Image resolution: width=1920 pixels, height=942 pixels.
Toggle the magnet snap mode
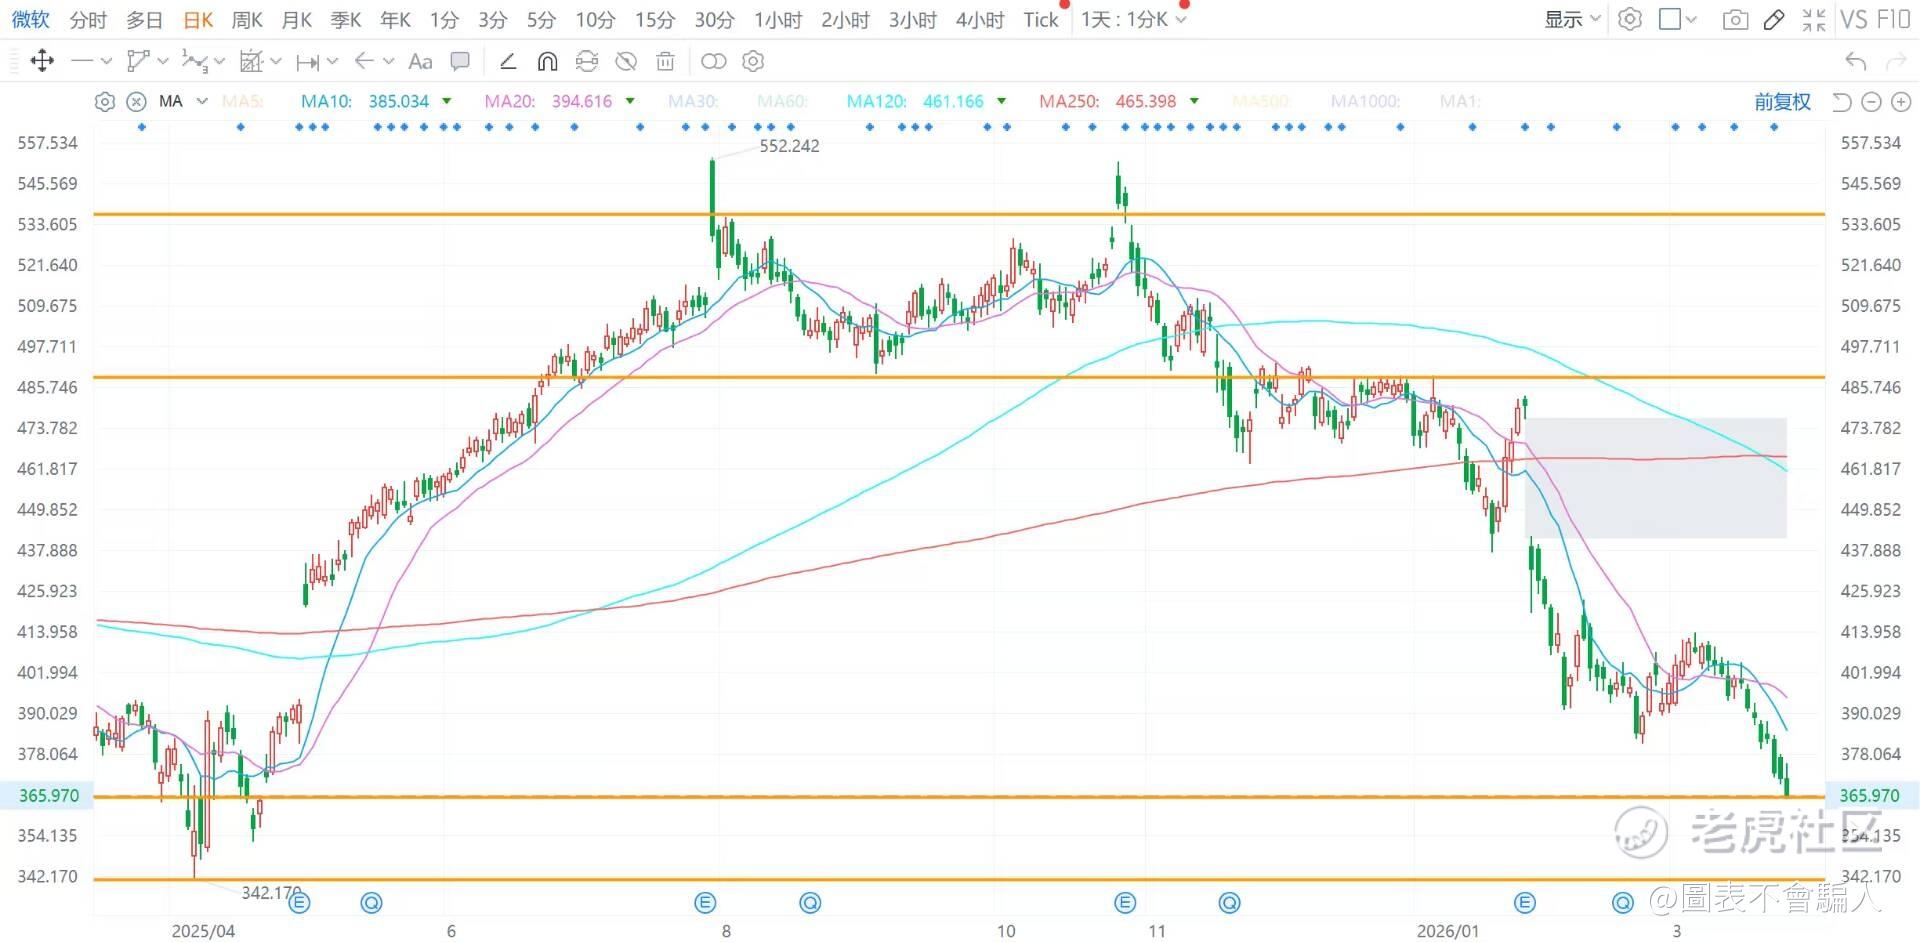click(x=547, y=62)
